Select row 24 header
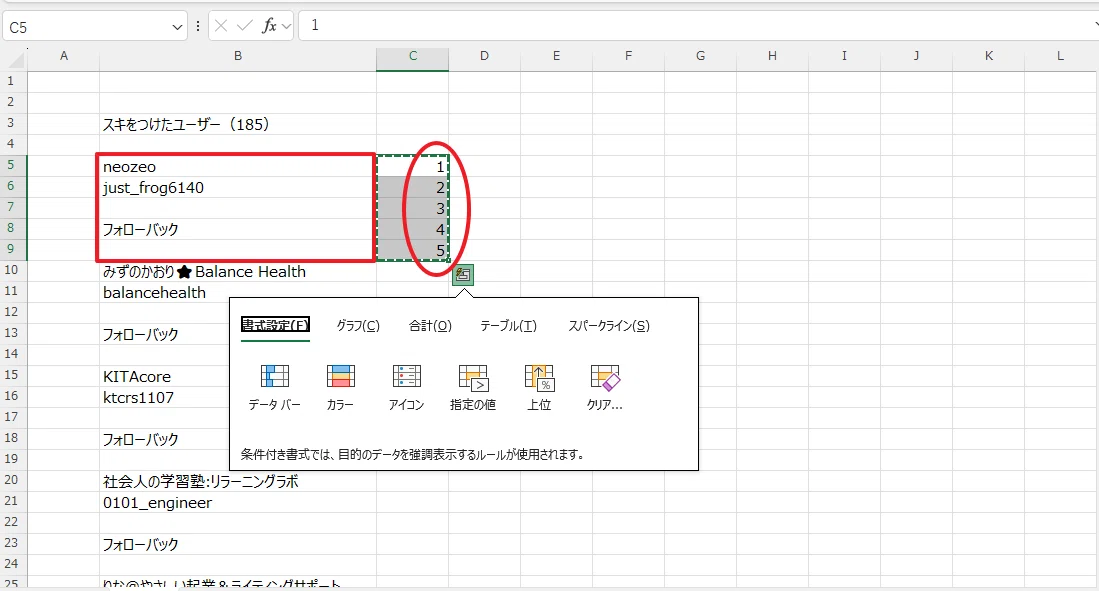 (11, 564)
